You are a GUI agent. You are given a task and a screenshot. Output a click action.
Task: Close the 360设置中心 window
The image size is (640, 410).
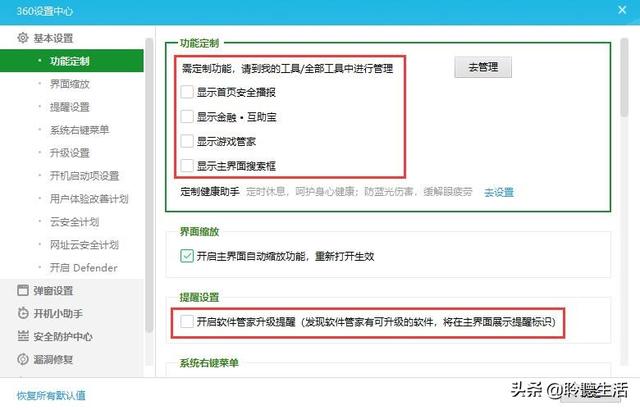click(x=622, y=10)
